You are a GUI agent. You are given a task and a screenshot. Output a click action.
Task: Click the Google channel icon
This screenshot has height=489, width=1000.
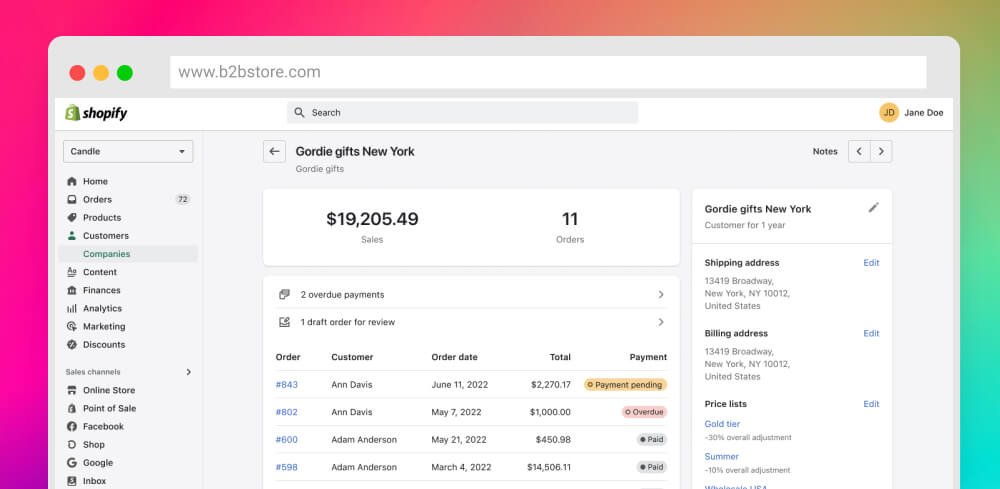[72, 463]
